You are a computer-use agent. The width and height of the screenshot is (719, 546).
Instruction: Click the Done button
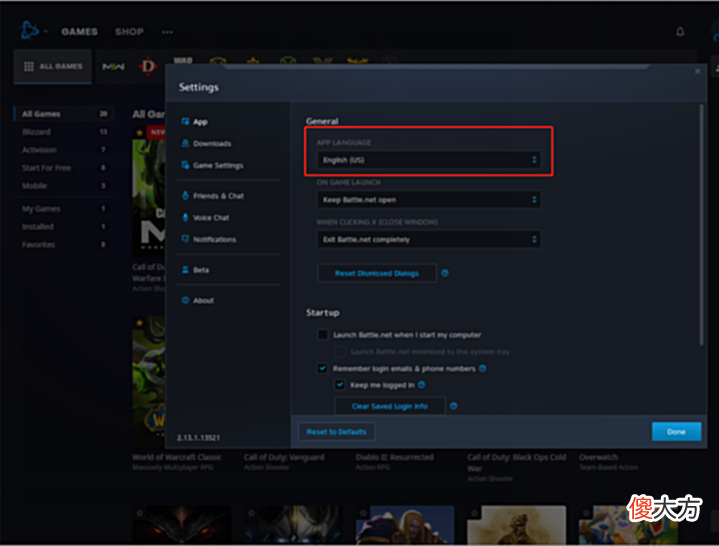pyautogui.click(x=676, y=432)
